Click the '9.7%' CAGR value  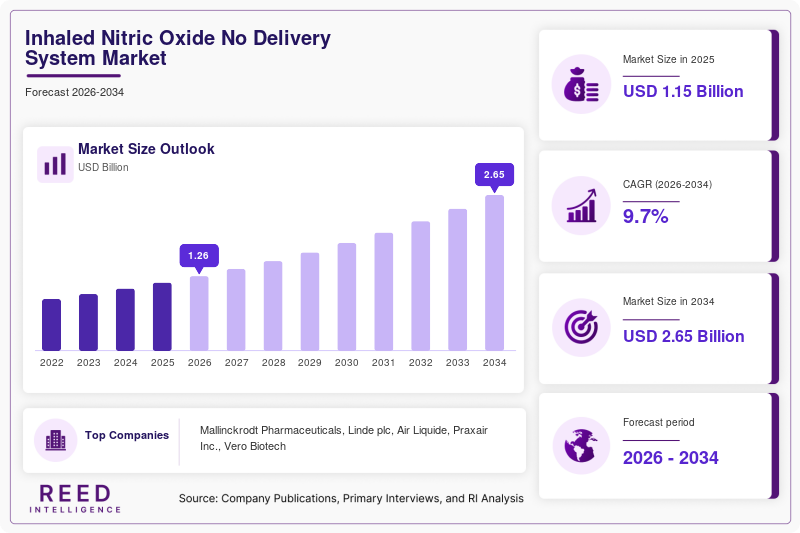point(645,216)
